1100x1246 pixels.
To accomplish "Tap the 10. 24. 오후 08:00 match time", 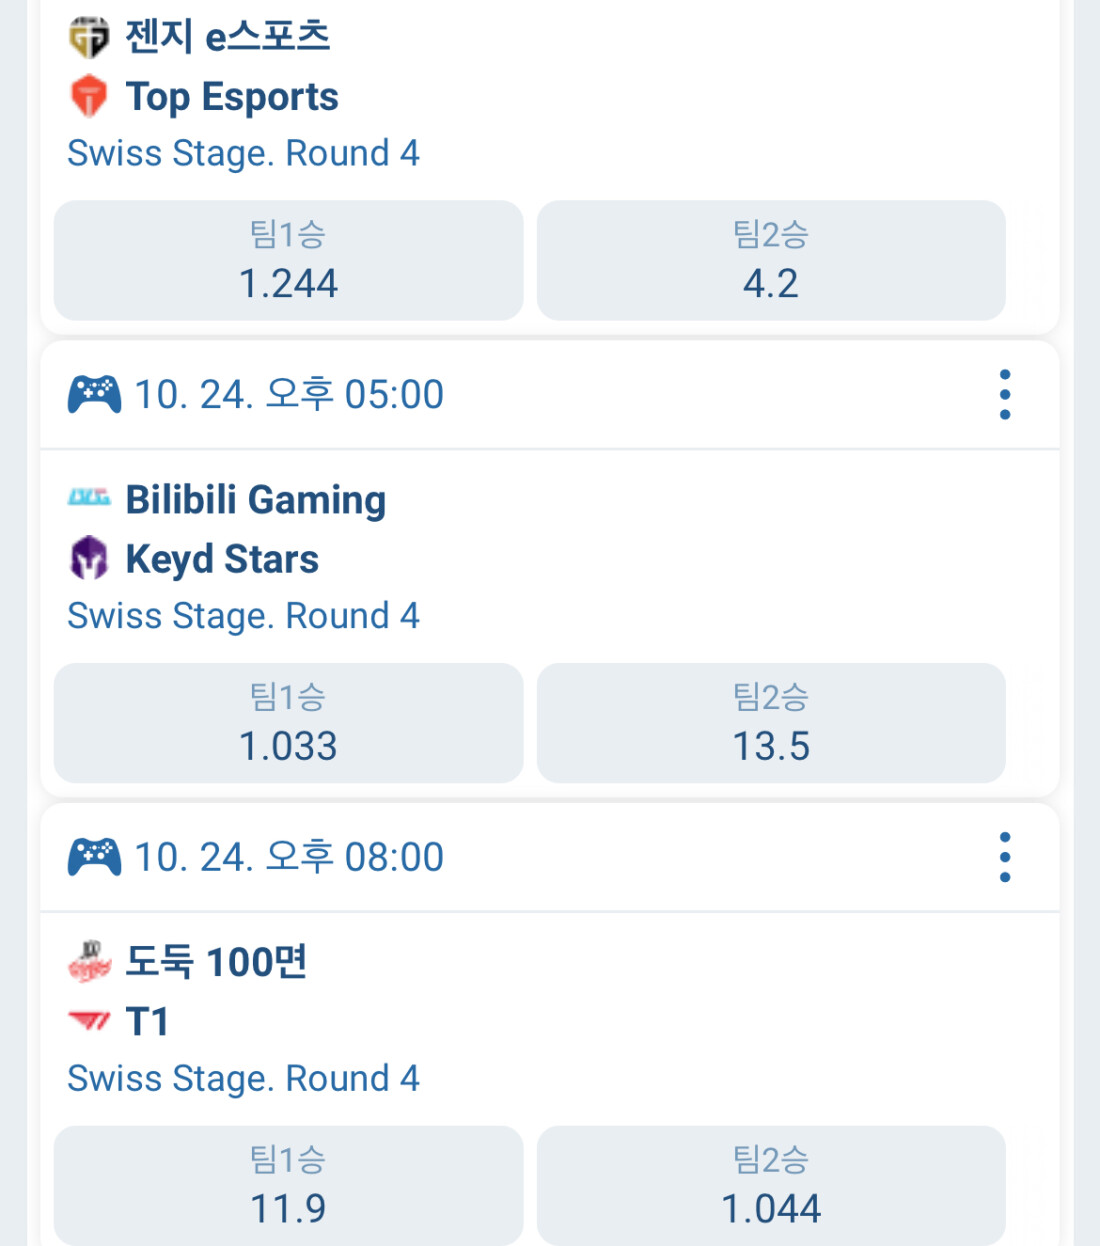I will (x=289, y=858).
